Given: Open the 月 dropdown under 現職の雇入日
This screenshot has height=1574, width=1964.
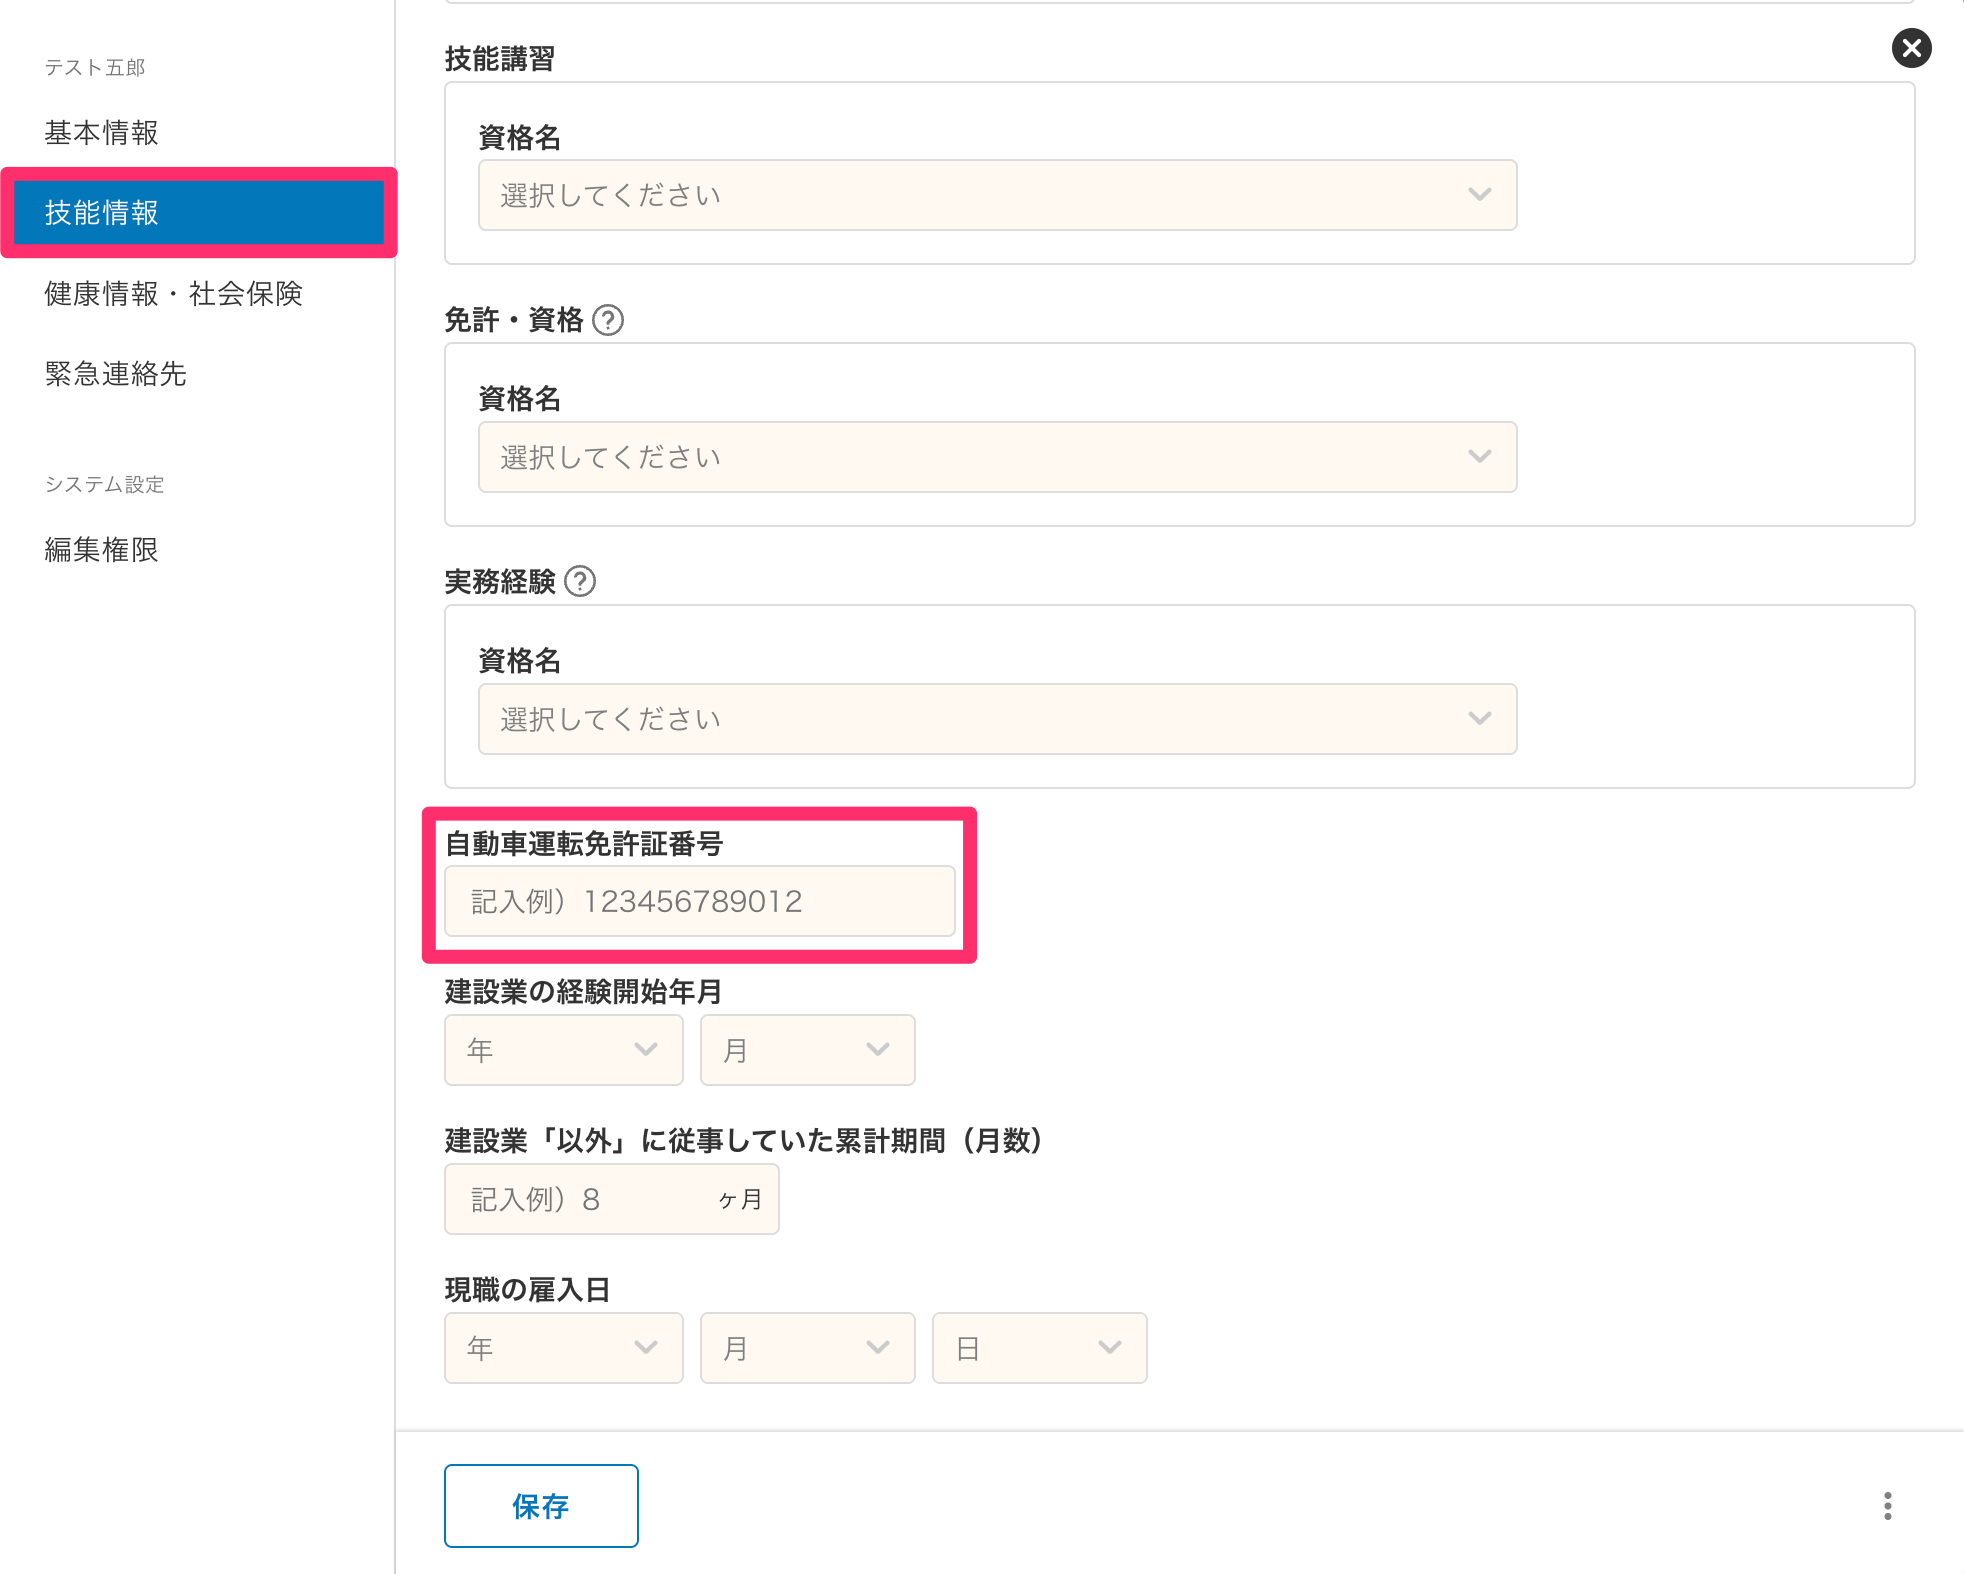Looking at the screenshot, I should click(807, 1348).
